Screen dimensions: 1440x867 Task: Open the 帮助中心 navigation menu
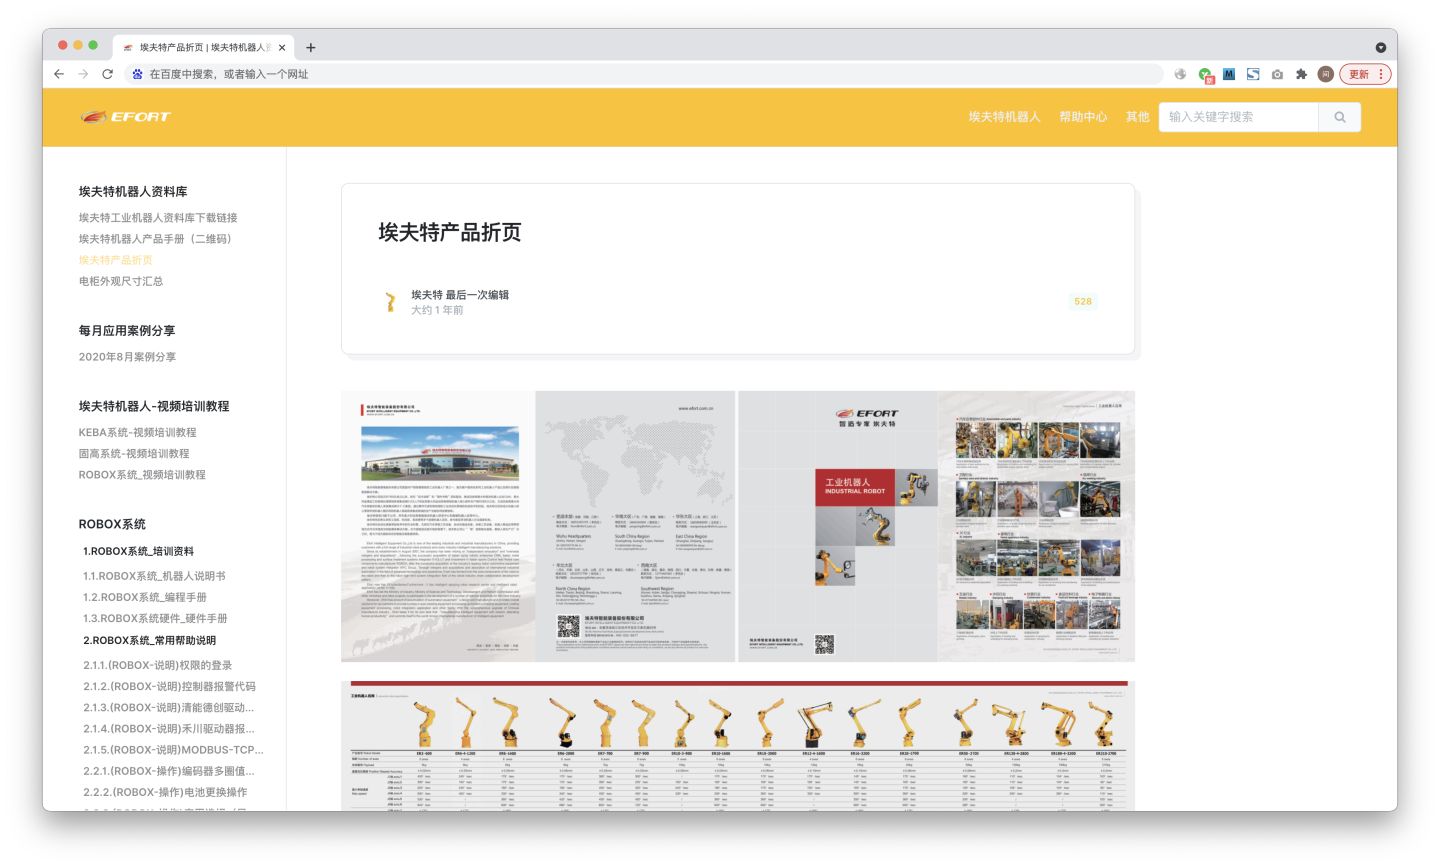tap(1083, 117)
